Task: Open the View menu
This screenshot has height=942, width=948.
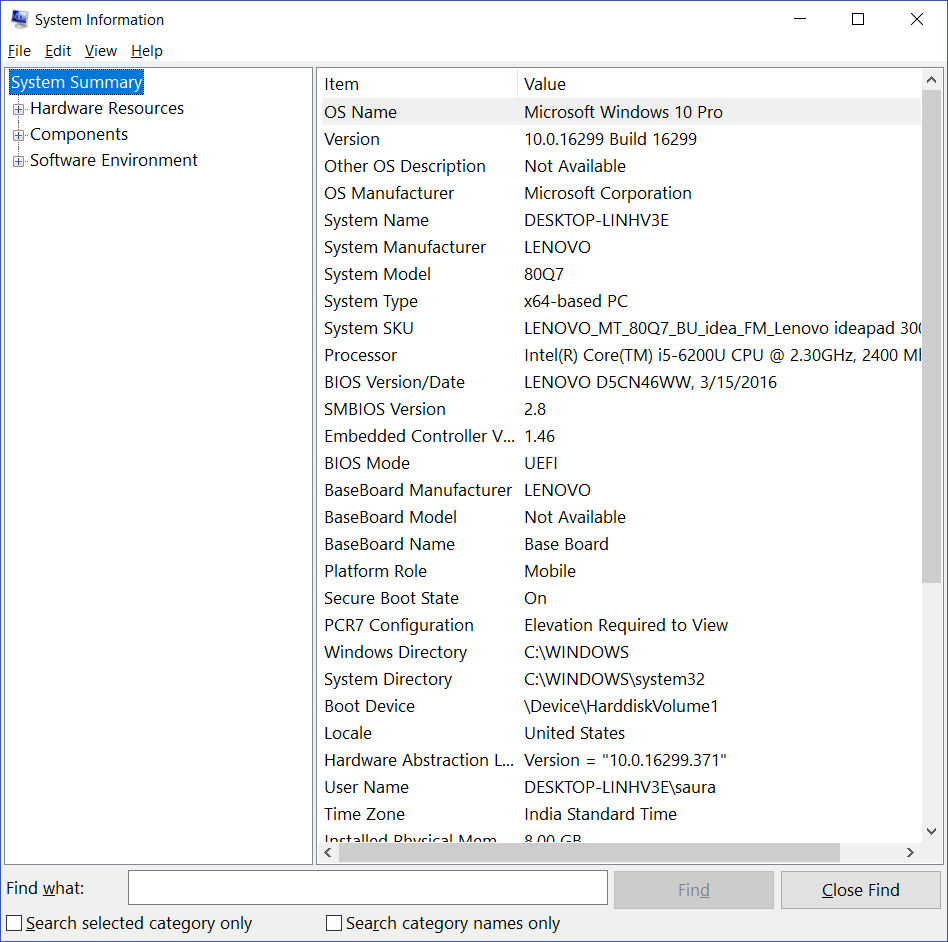Action: pyautogui.click(x=100, y=51)
